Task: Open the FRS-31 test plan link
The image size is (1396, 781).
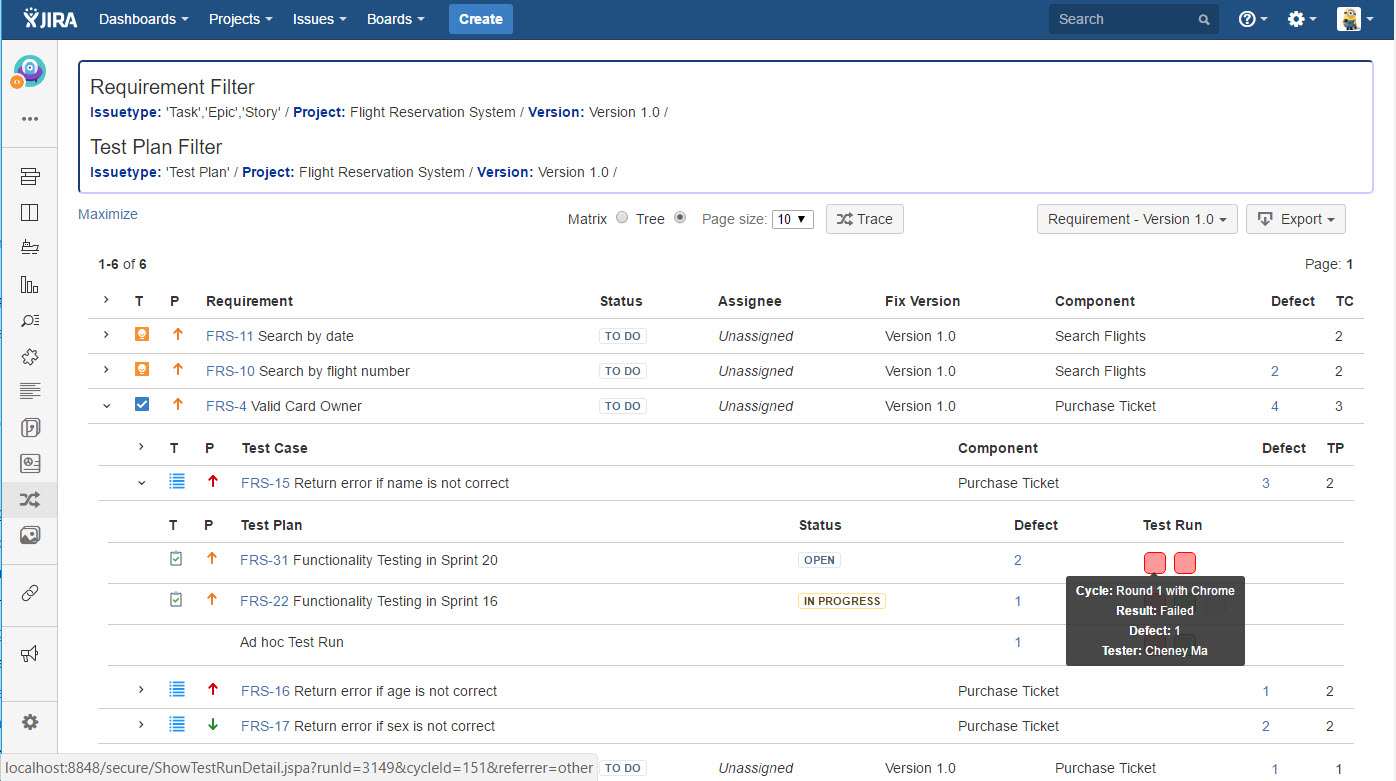Action: tap(264, 560)
